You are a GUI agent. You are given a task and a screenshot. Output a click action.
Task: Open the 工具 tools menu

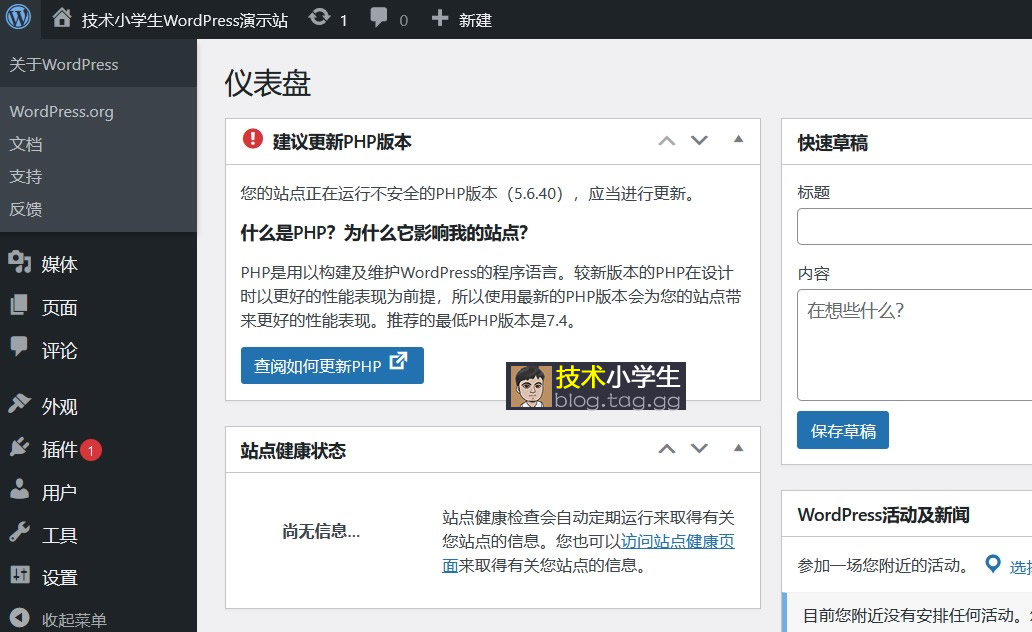point(59,535)
